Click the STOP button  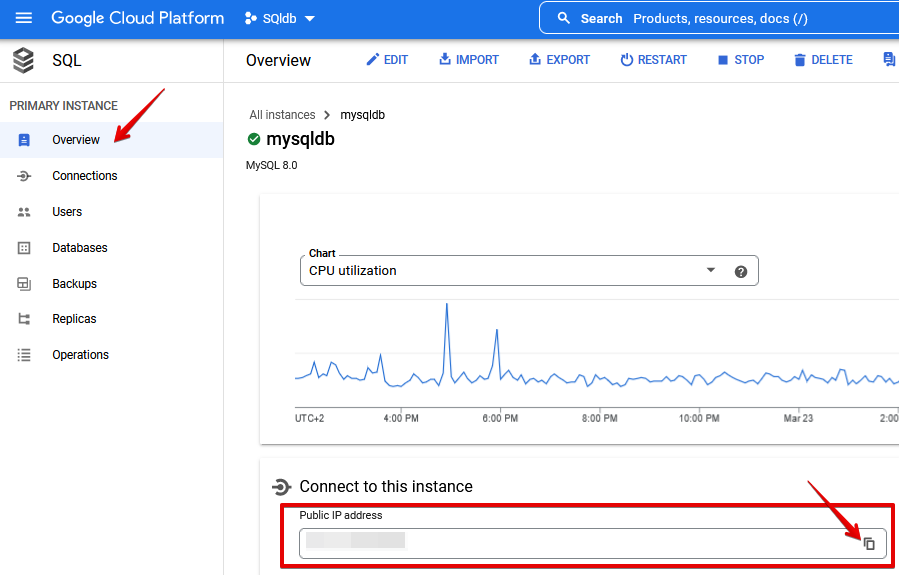click(740, 60)
